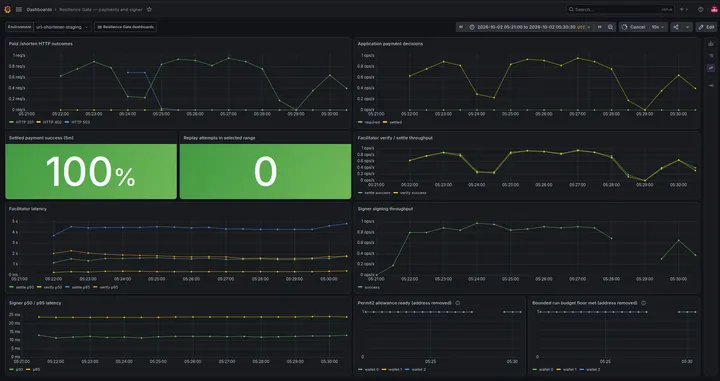Click the 0 replay attempts value
This screenshot has height=381, width=720.
point(265,171)
